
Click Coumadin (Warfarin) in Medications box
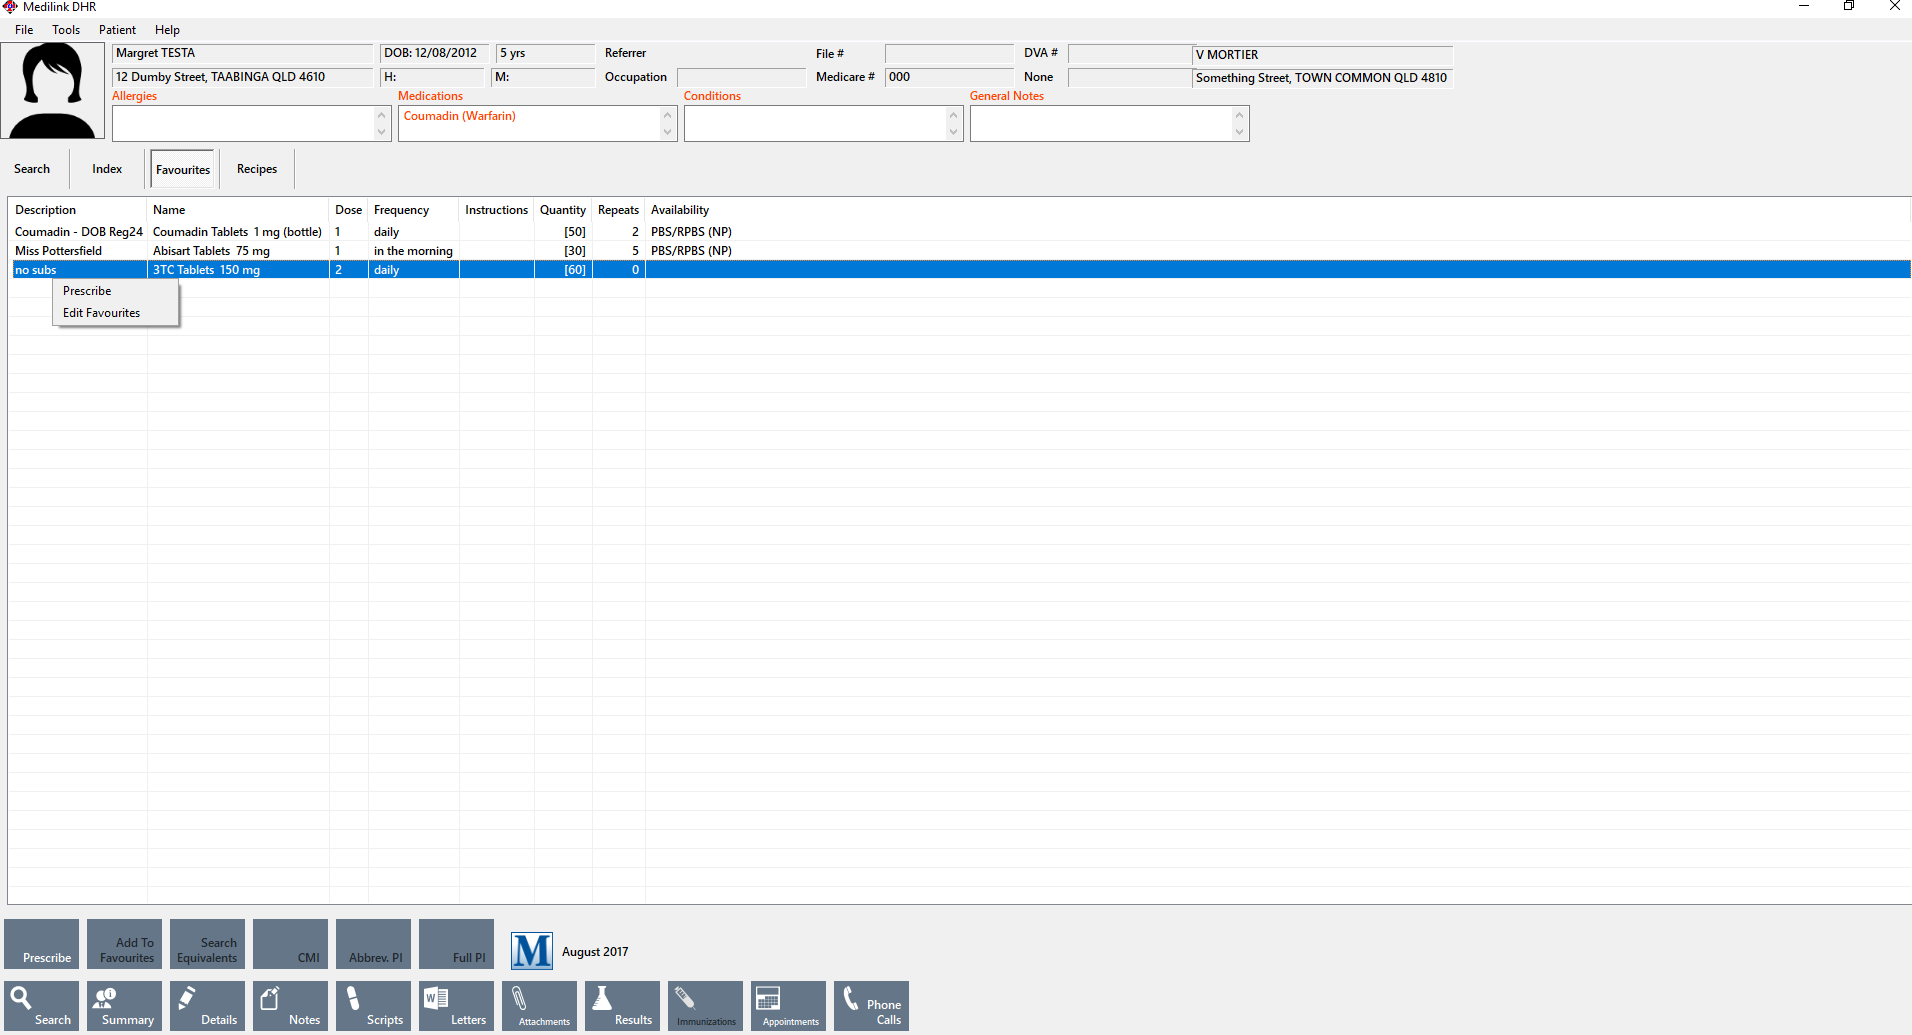[460, 116]
